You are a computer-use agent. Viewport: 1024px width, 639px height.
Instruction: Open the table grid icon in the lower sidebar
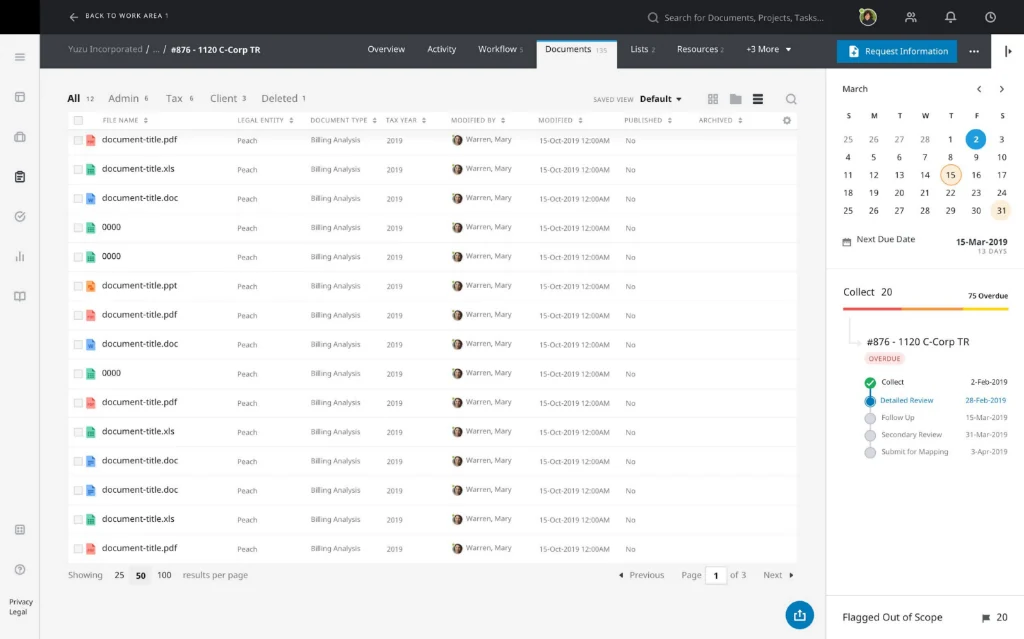(20, 529)
